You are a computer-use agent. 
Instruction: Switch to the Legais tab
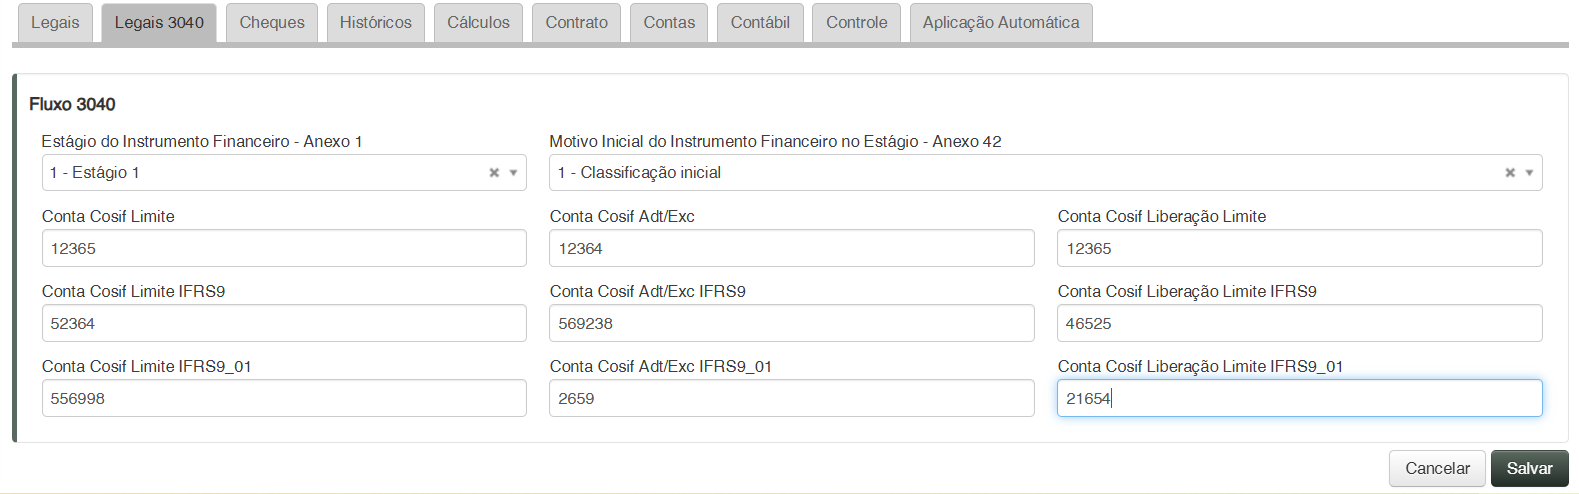[x=55, y=23]
